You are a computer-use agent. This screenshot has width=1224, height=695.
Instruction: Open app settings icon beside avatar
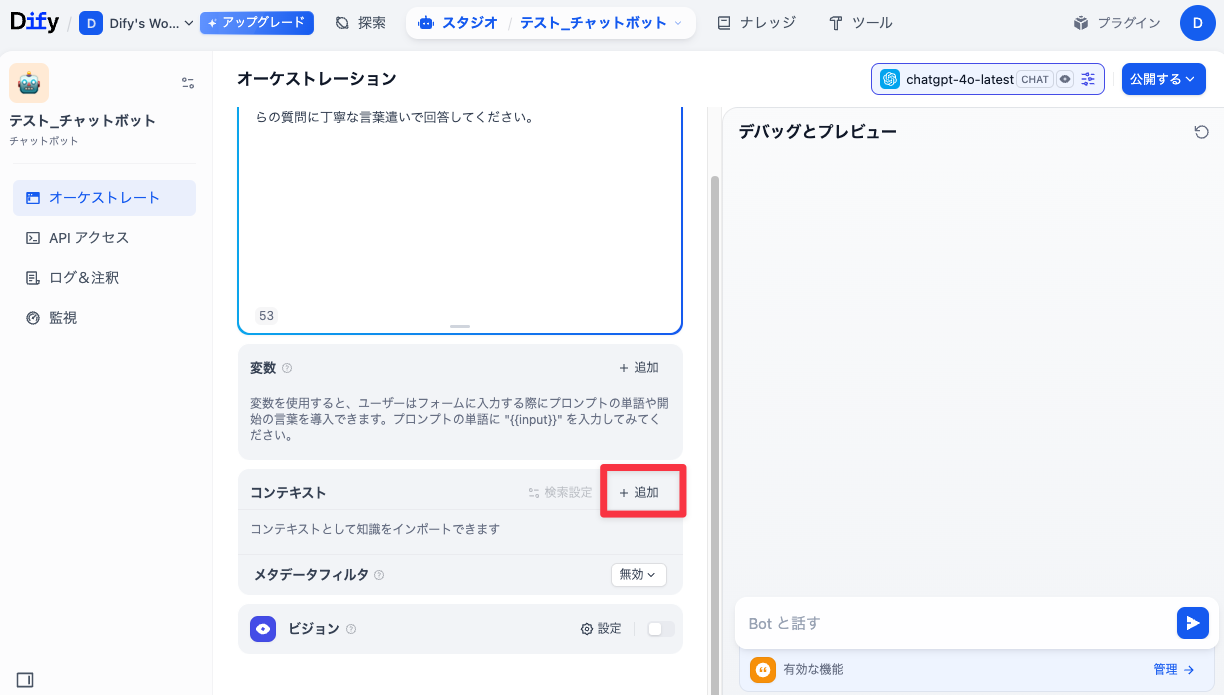188,83
